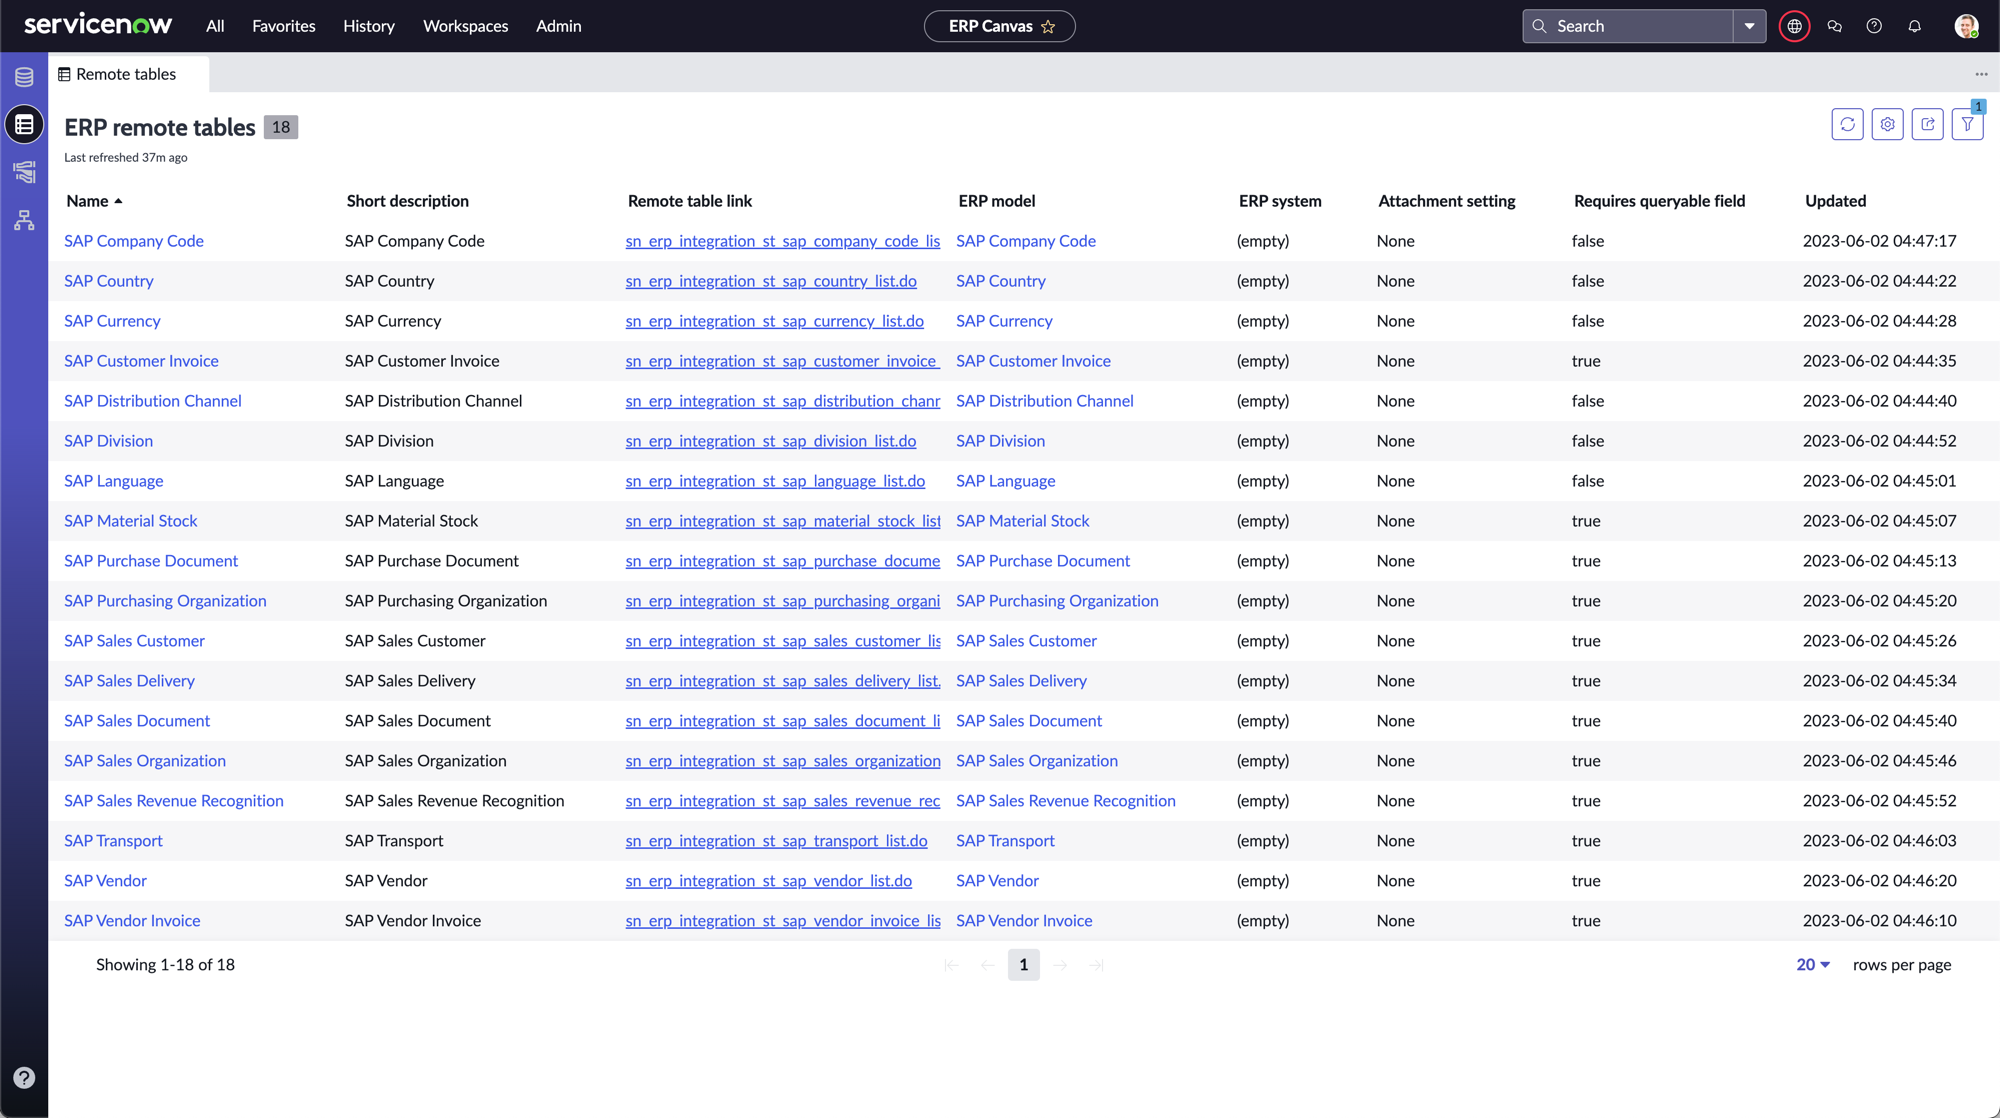Go to the previous page arrow
The height and width of the screenshot is (1118, 2000).
(988, 965)
